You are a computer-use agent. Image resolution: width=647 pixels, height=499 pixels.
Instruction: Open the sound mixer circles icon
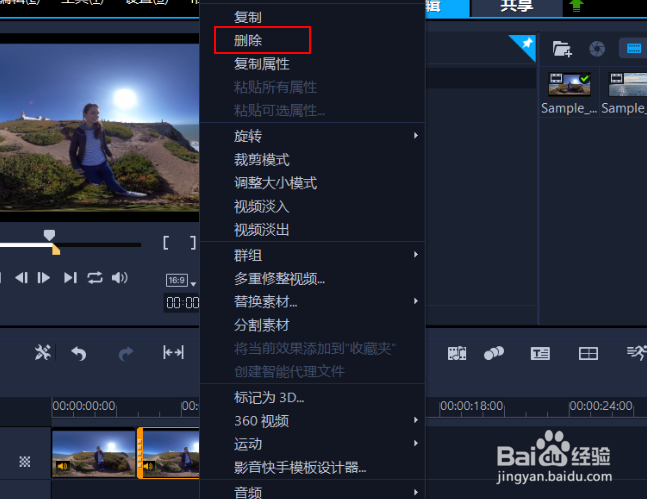(494, 353)
